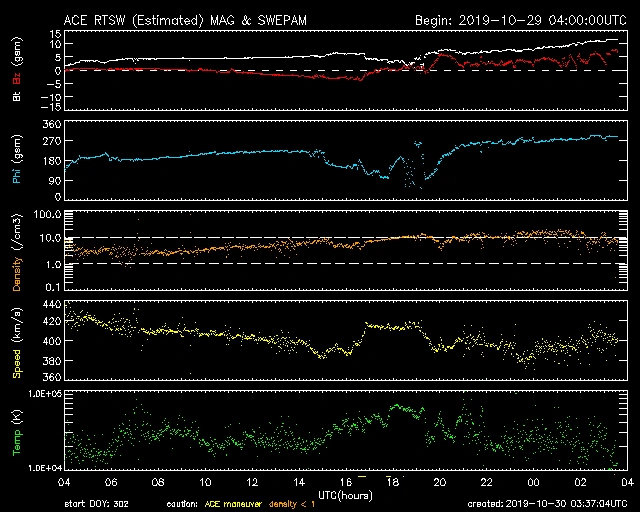Click the 18 hour tick on time axis

coord(394,482)
